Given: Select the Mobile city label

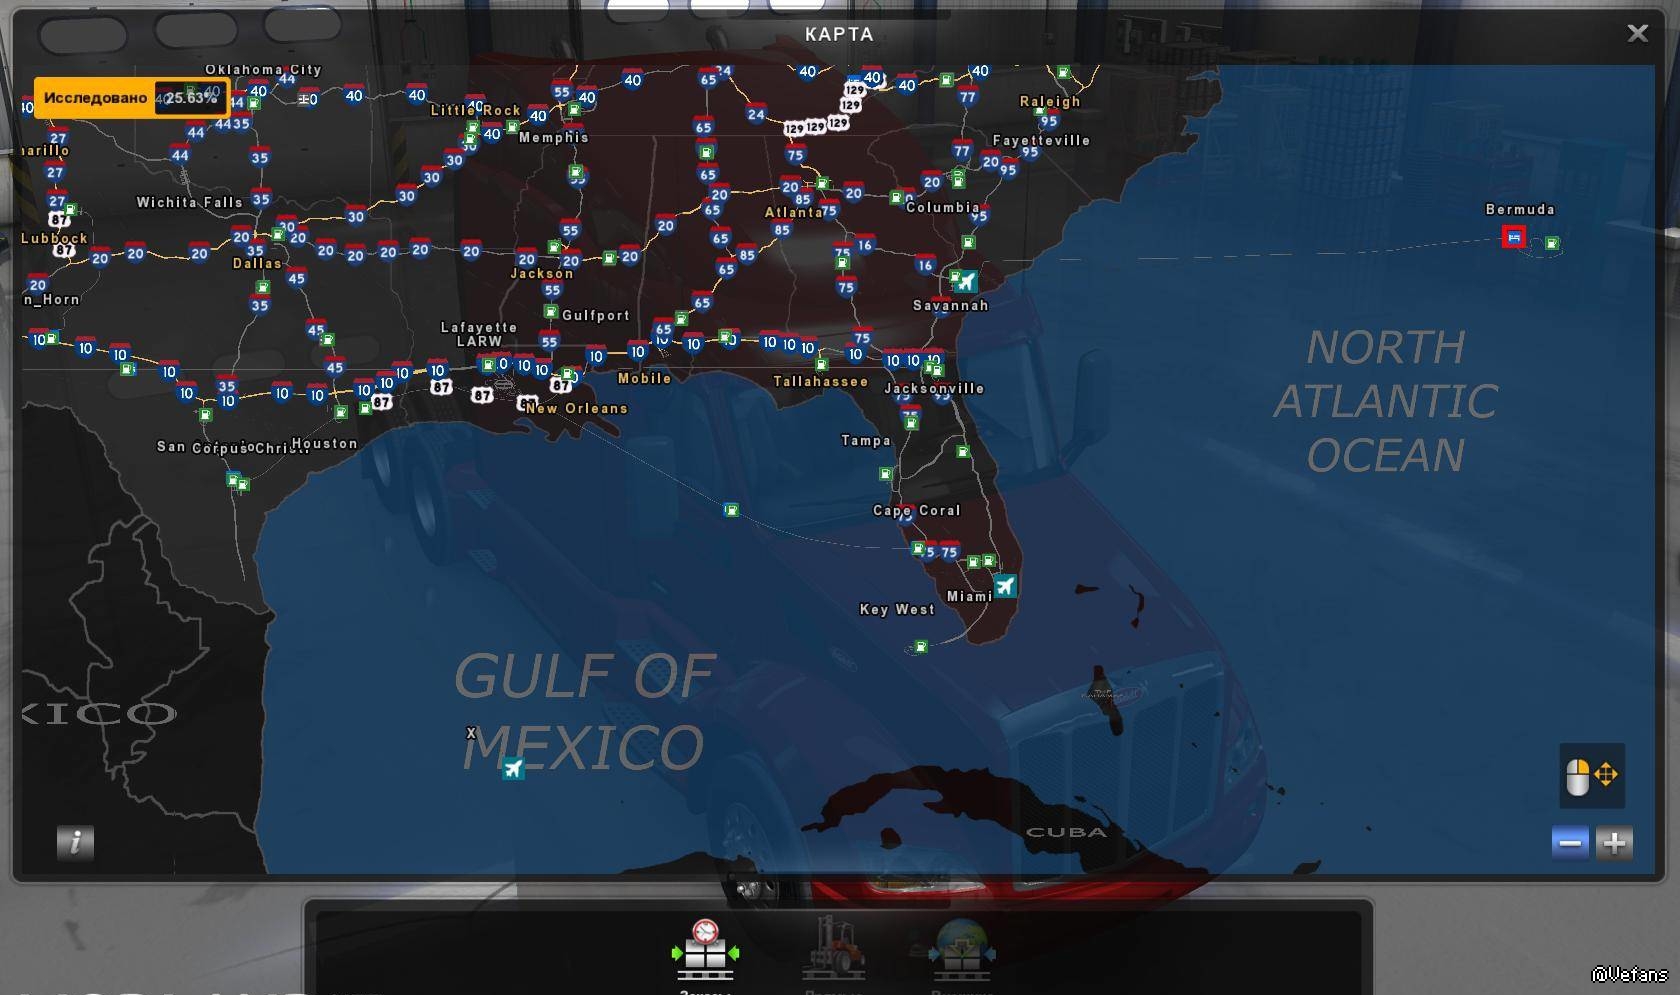Looking at the screenshot, I should [644, 378].
